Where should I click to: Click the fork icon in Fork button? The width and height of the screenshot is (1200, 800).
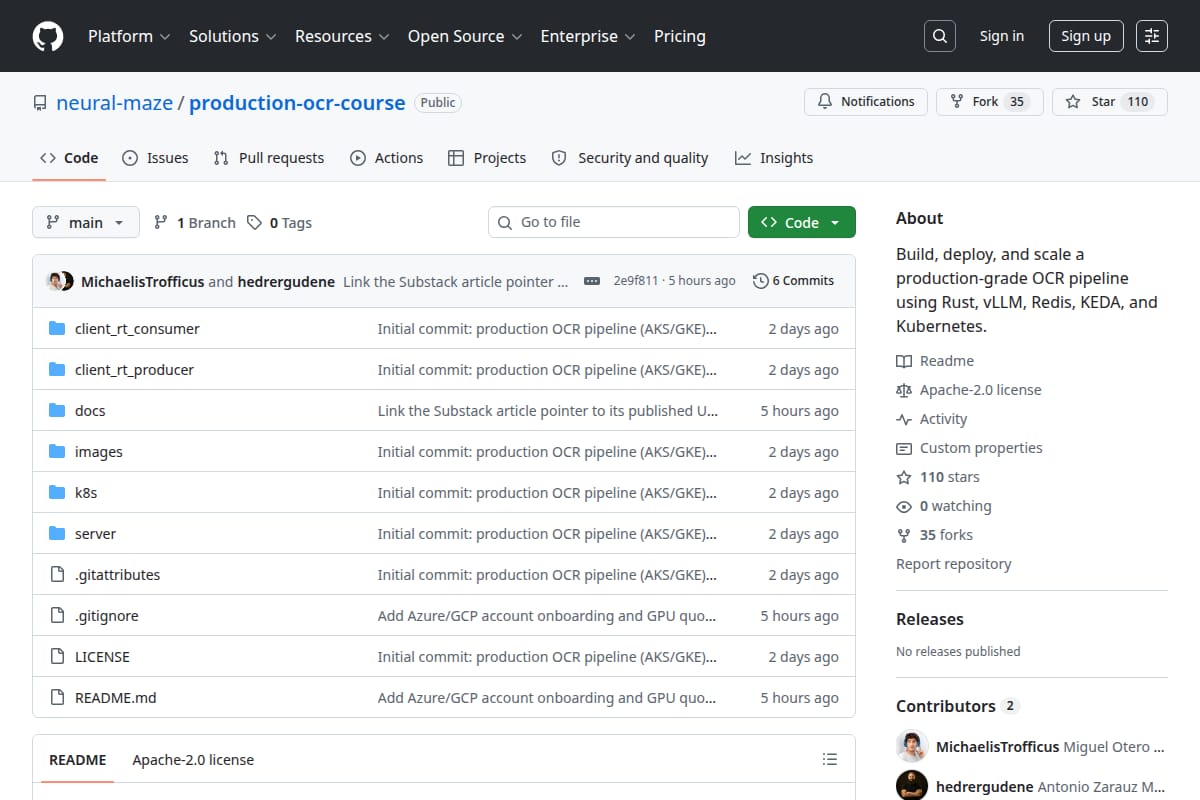[957, 102]
